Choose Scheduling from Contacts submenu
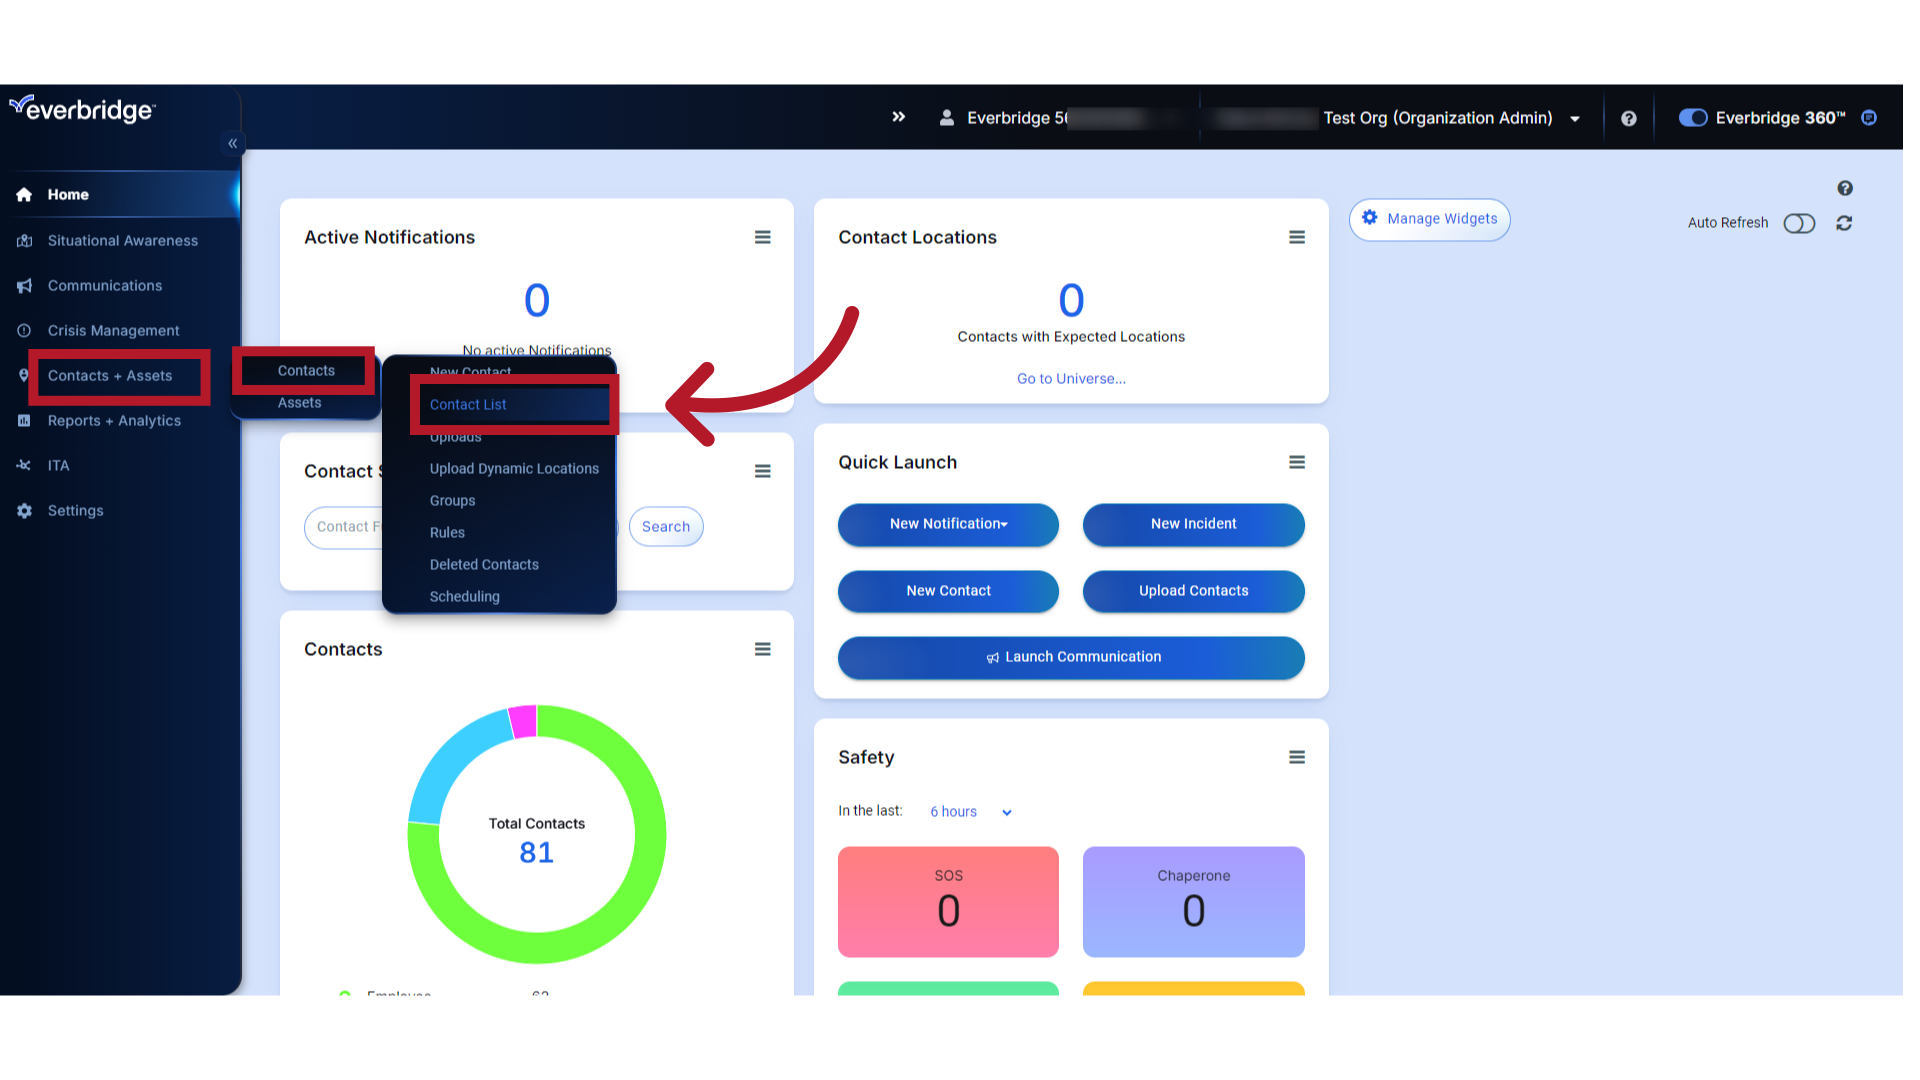1920x1080 pixels. tap(464, 596)
